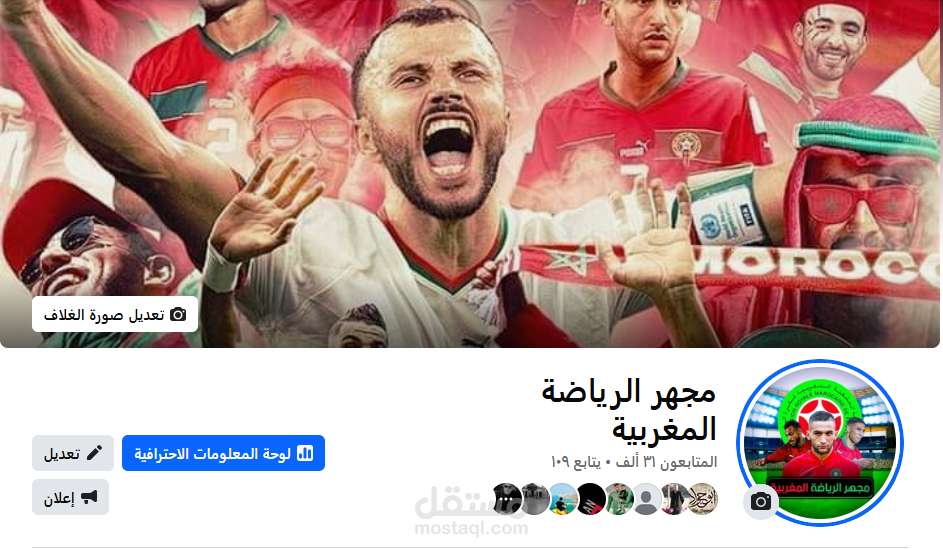Click the تعديل (edit) button text
The image size is (943, 549).
62,453
